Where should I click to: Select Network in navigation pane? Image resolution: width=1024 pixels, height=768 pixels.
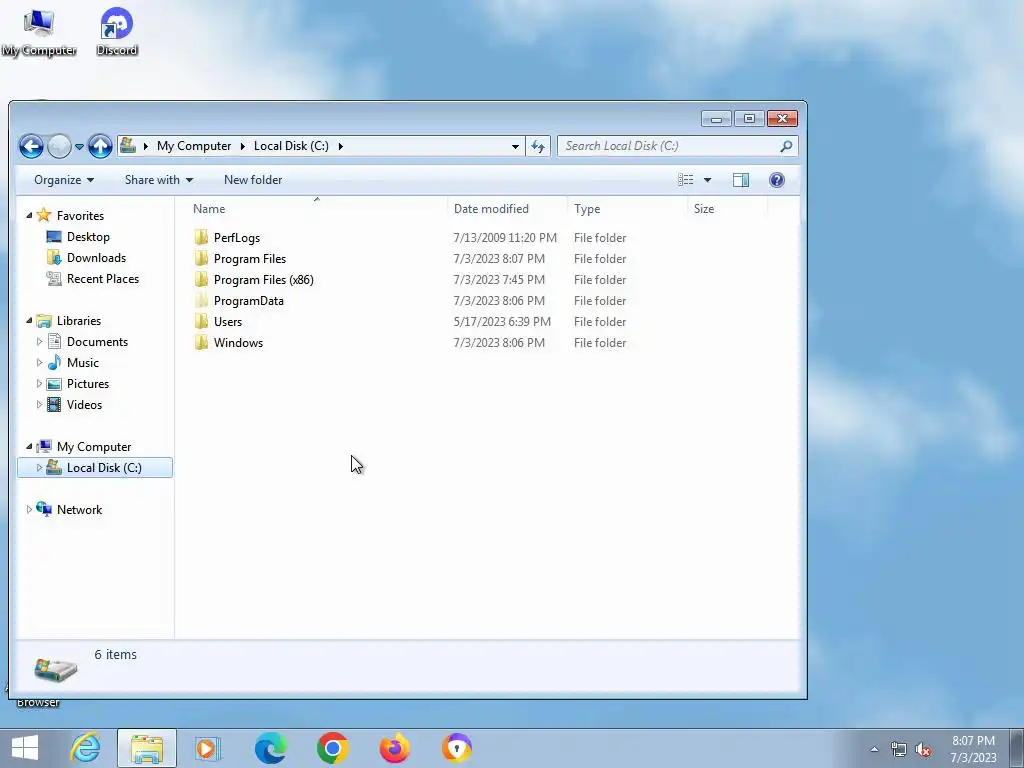79,509
